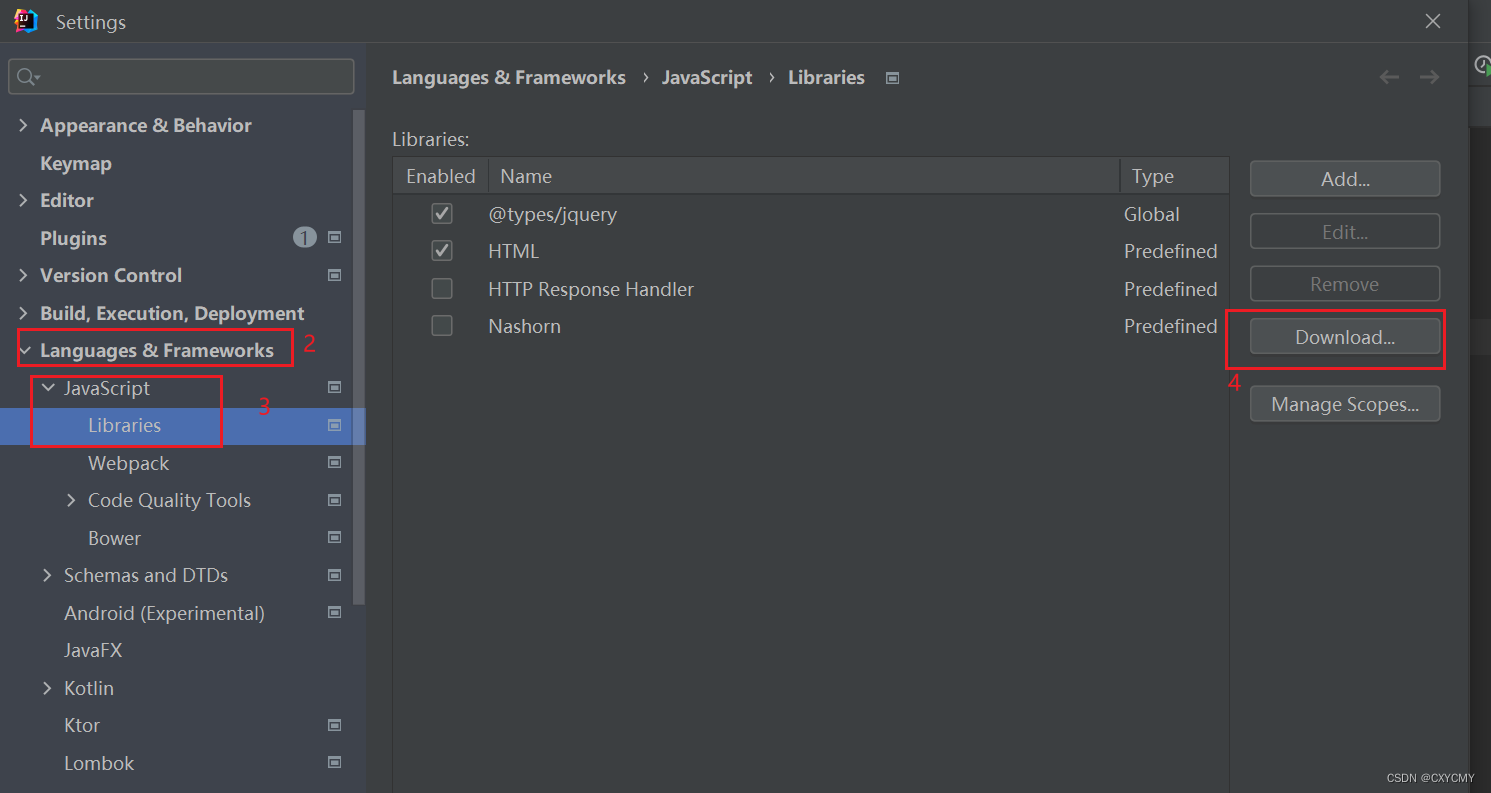This screenshot has width=1491, height=793.
Task: Click the magnifier icon in the settings search box
Action: click(x=28, y=76)
